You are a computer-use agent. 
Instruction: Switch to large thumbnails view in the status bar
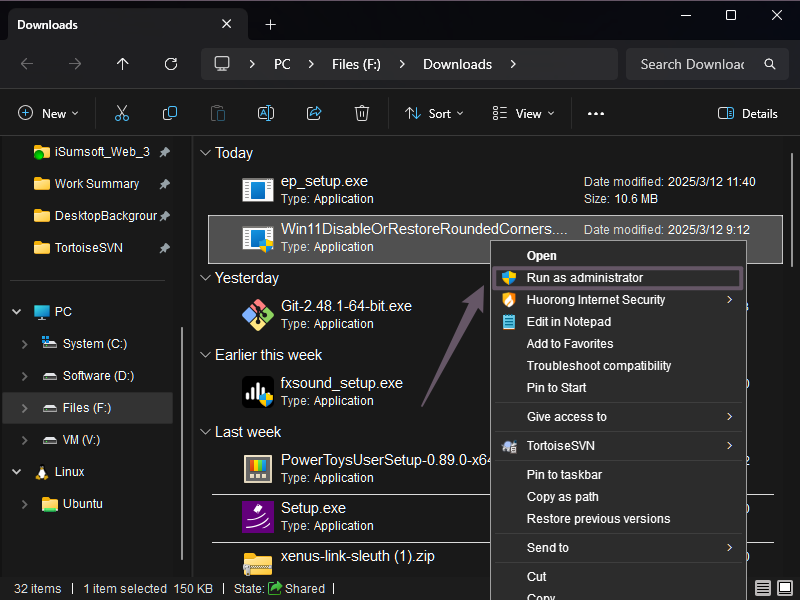click(x=783, y=588)
